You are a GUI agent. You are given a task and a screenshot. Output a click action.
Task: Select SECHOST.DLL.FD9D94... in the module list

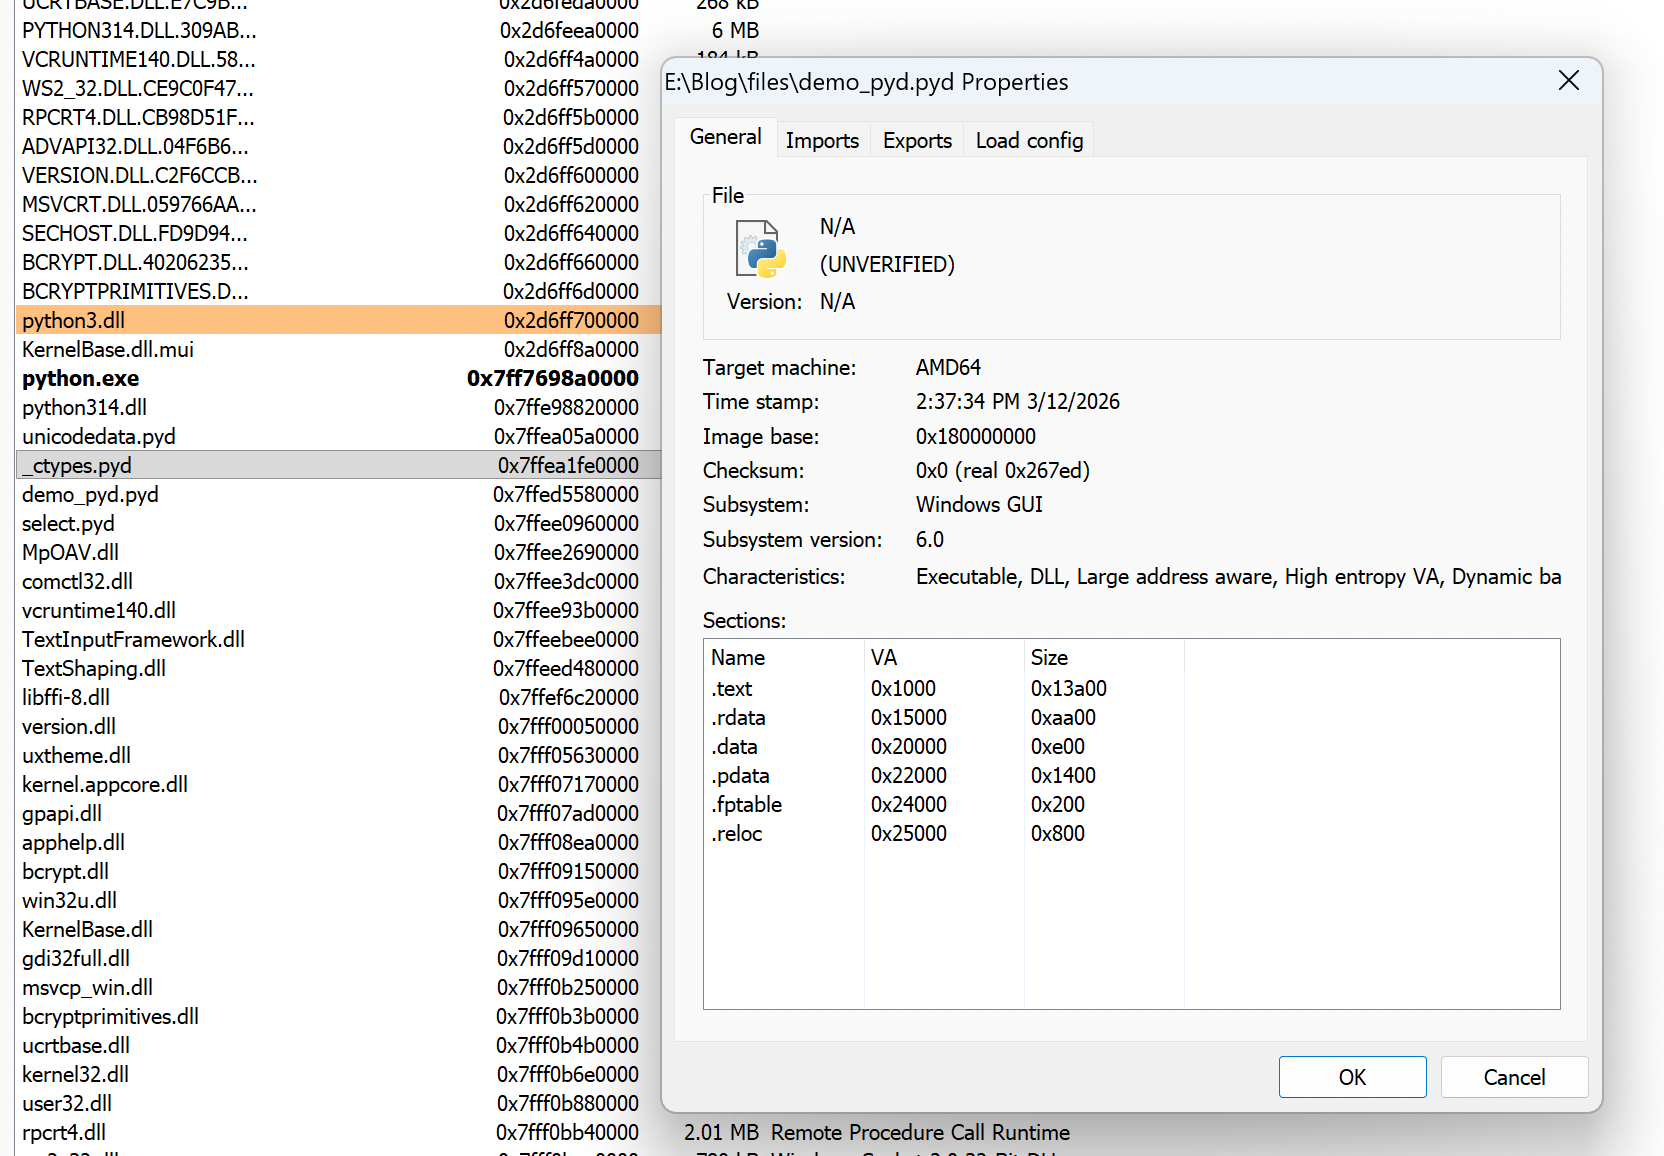[339, 234]
